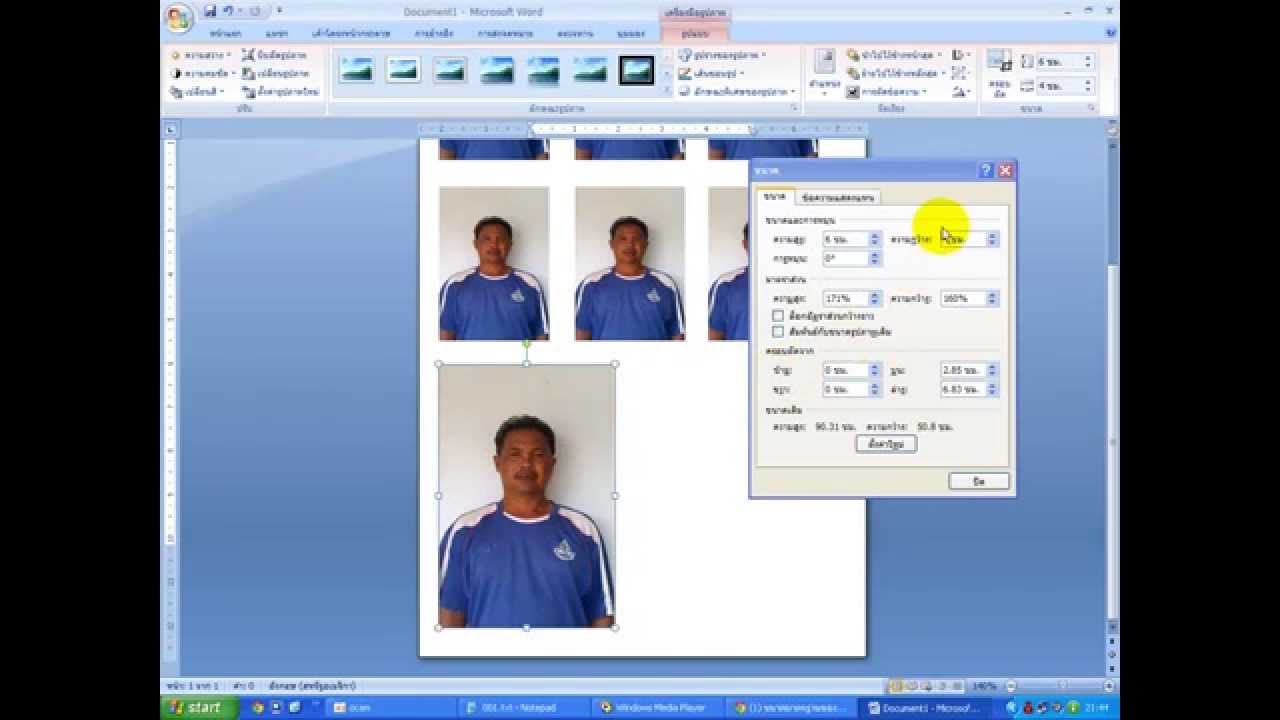This screenshot has height=720, width=1280.
Task: Open the Recolor dropdown in the Adjust group
Action: (x=198, y=91)
